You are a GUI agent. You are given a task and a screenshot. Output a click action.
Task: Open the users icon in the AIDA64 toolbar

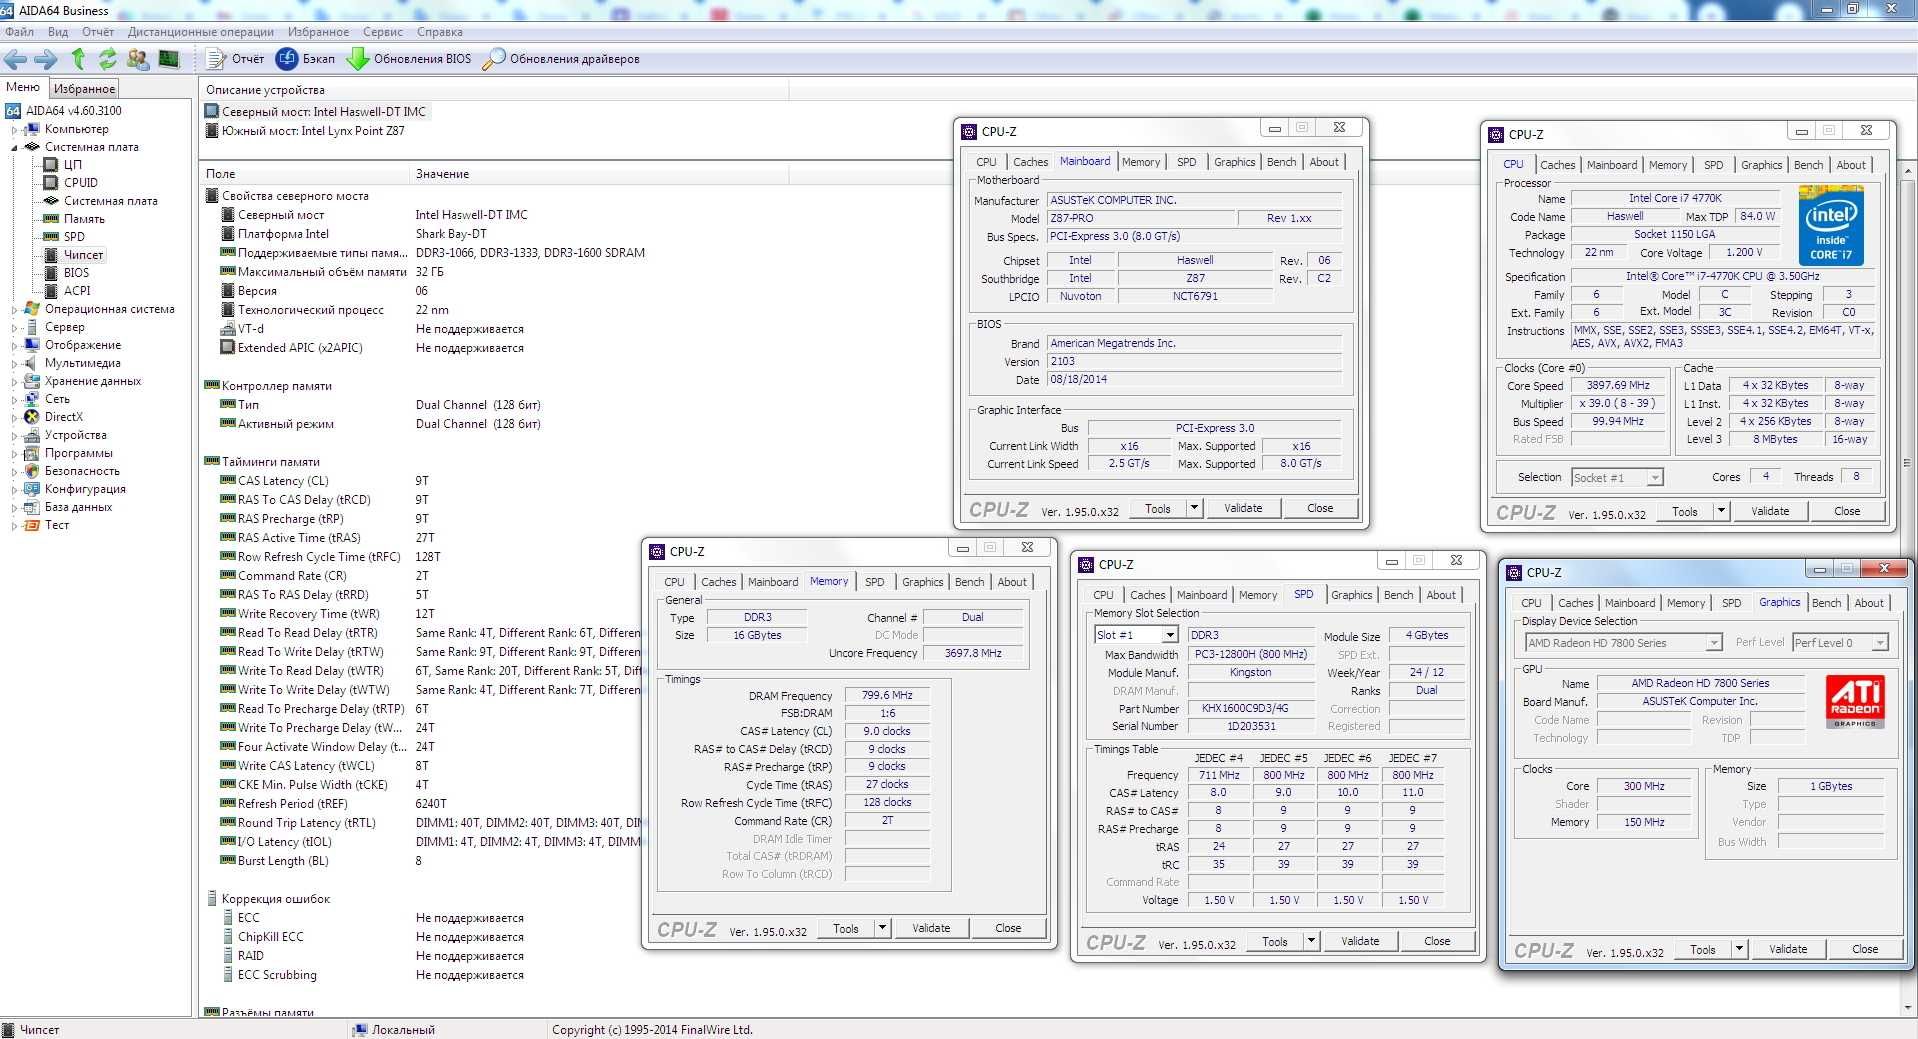click(138, 59)
